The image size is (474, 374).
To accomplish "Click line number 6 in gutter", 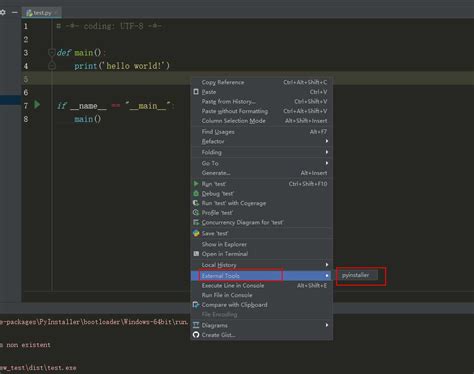I will [x=26, y=92].
